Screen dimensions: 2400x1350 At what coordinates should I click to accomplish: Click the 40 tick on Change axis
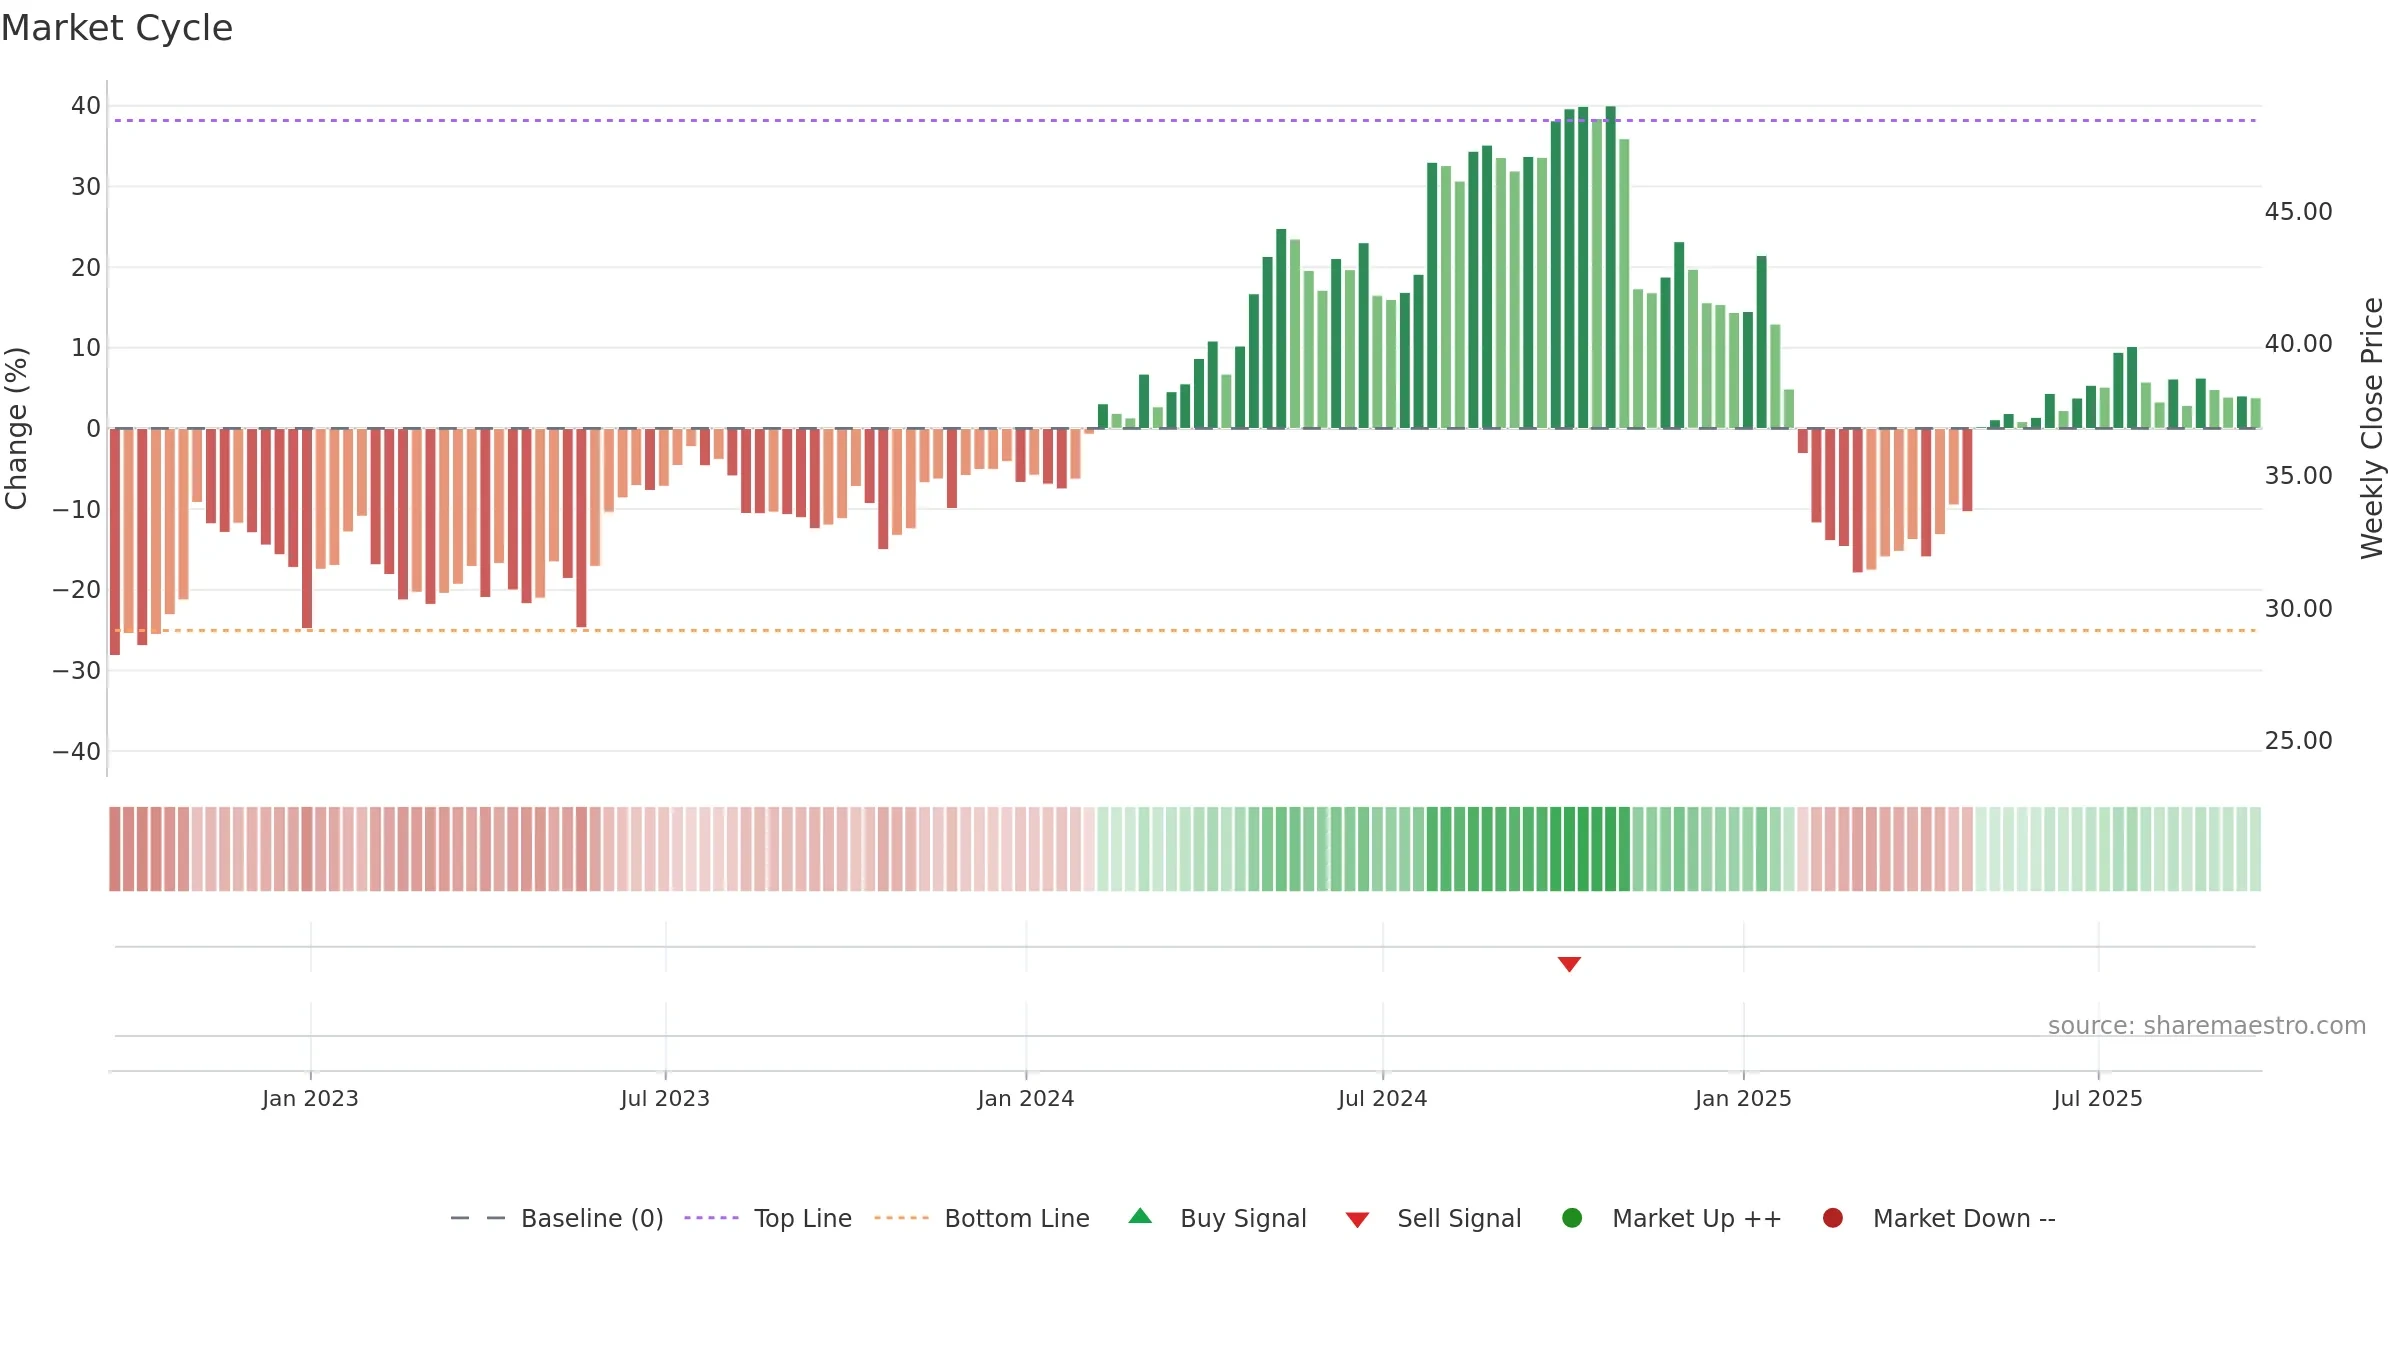(x=86, y=106)
